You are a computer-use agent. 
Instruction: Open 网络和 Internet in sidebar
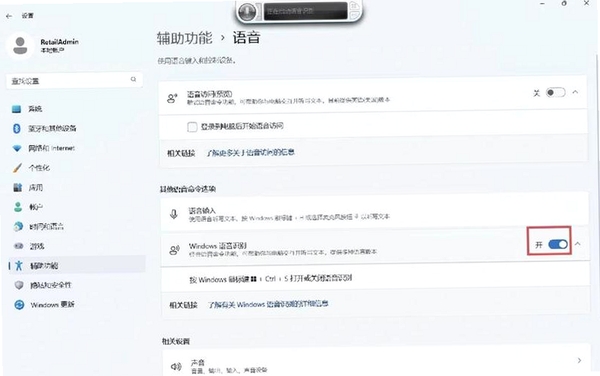pyautogui.click(x=51, y=148)
